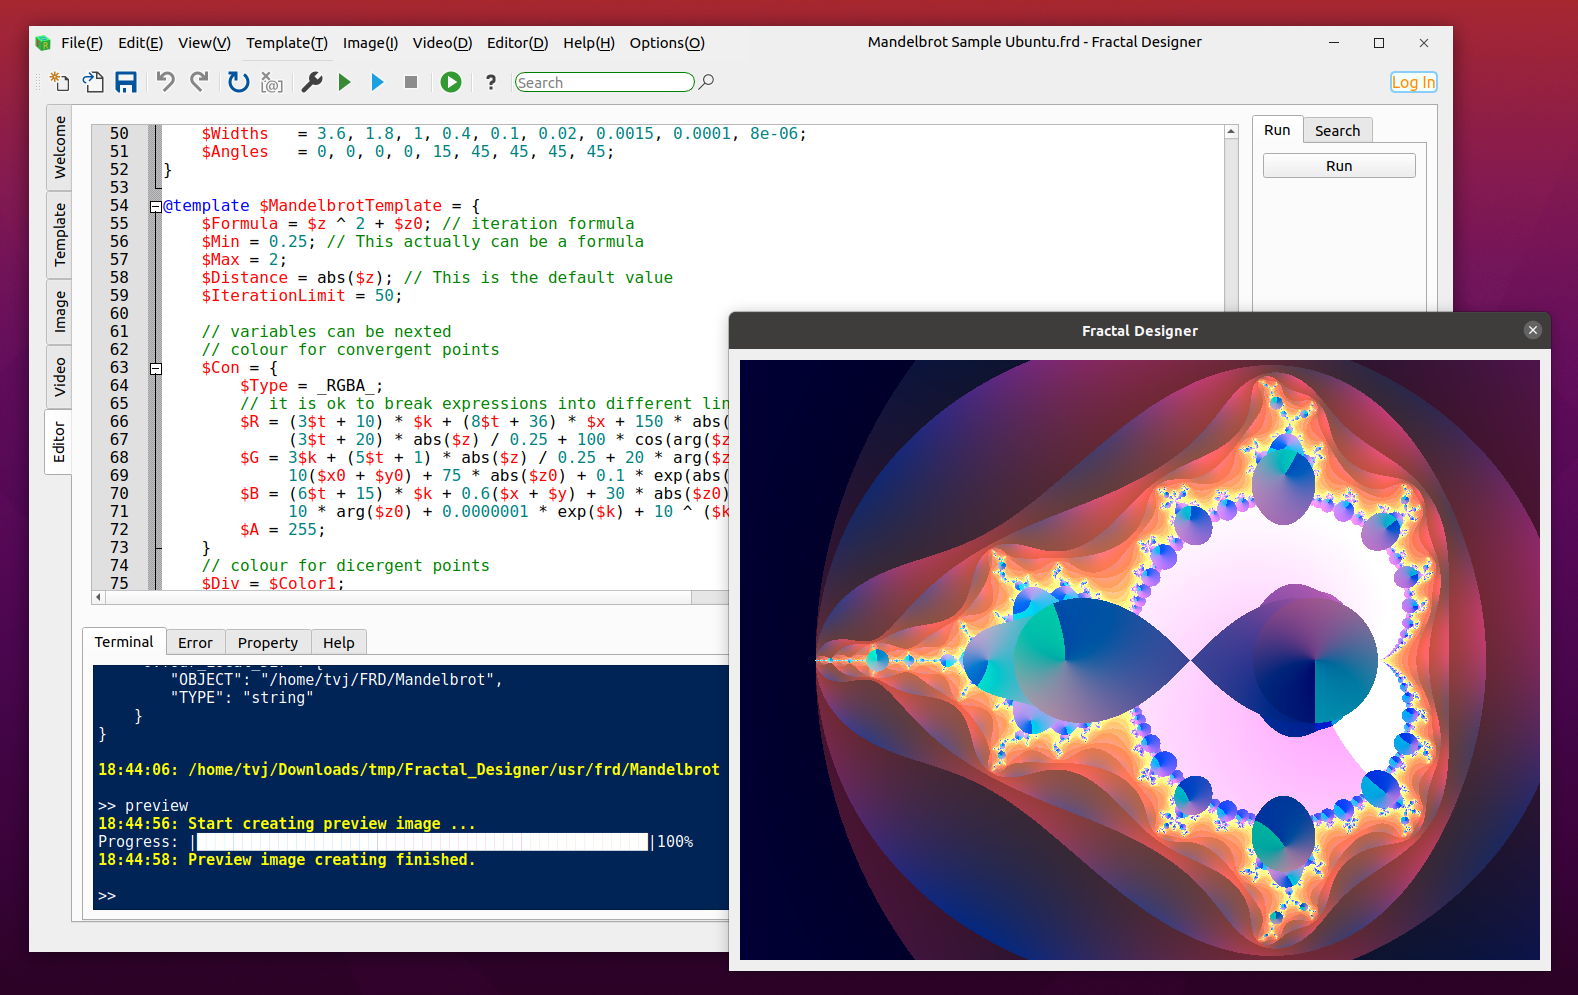Save the file with the floppy icon
1578x995 pixels.
pyautogui.click(x=126, y=82)
